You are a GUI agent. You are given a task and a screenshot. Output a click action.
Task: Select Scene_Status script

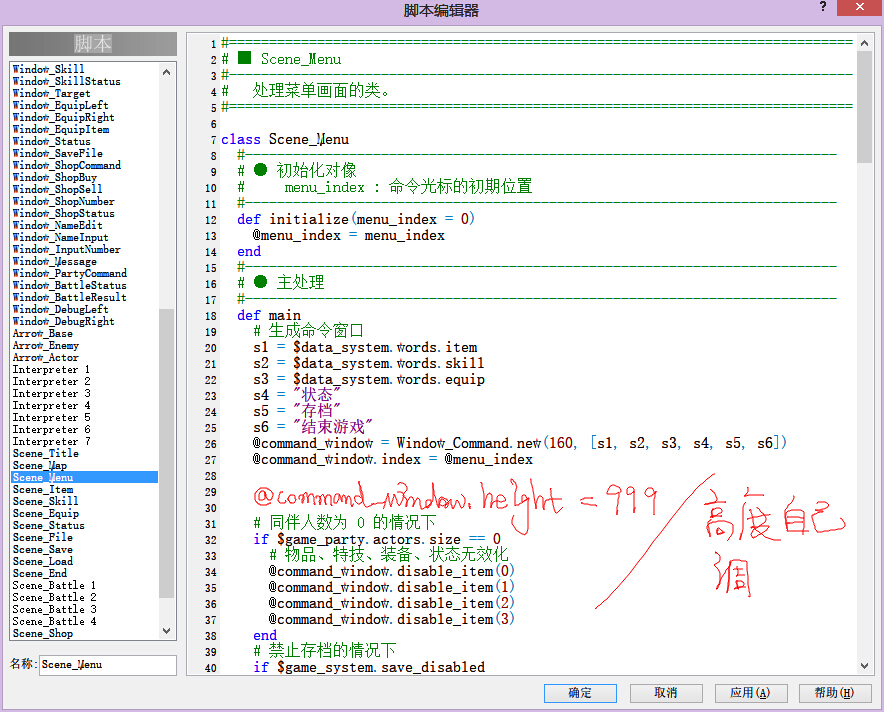click(48, 525)
